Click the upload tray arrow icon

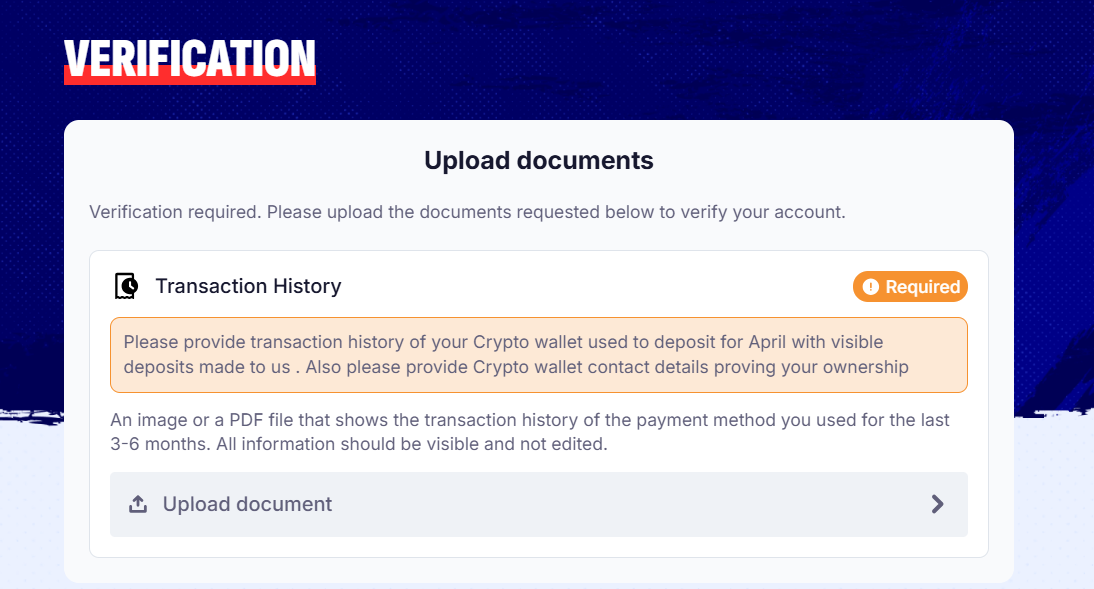[138, 505]
